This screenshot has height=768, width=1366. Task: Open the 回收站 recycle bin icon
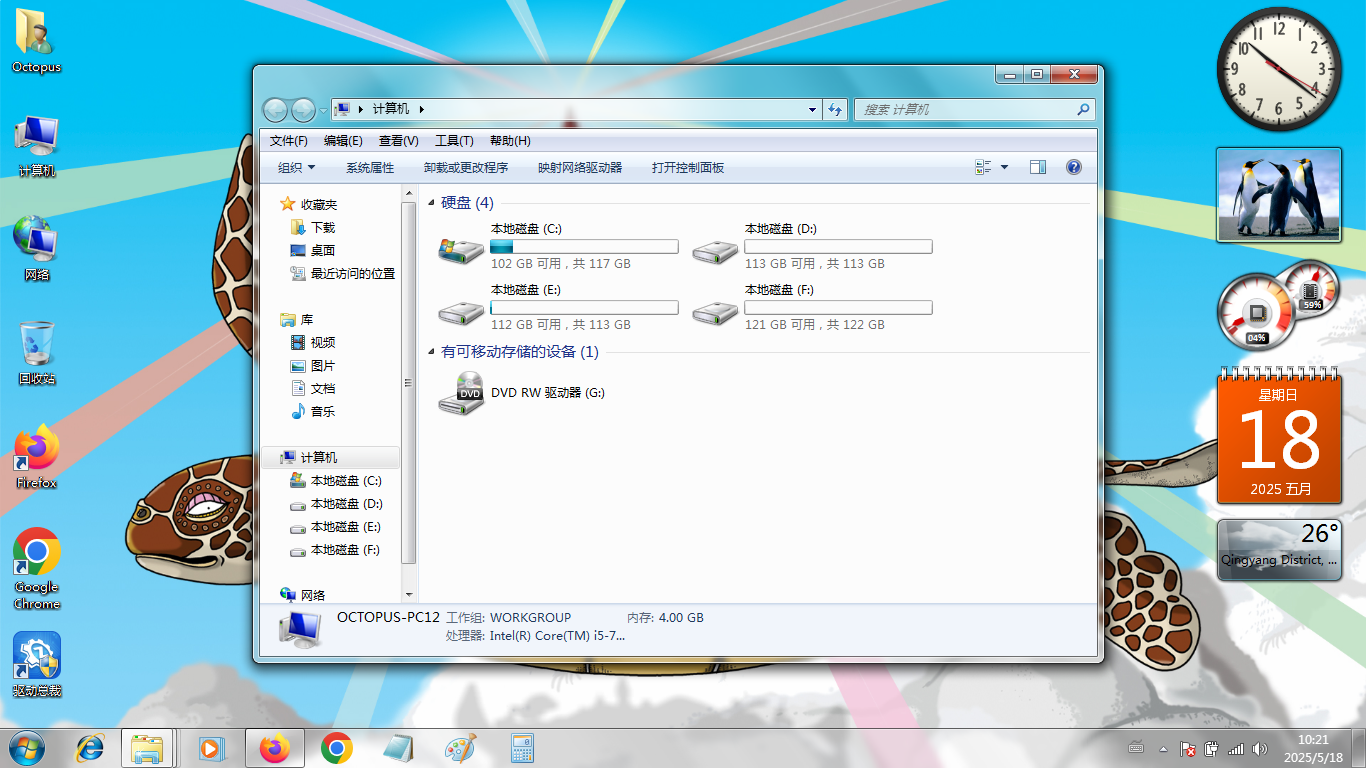click(x=37, y=353)
